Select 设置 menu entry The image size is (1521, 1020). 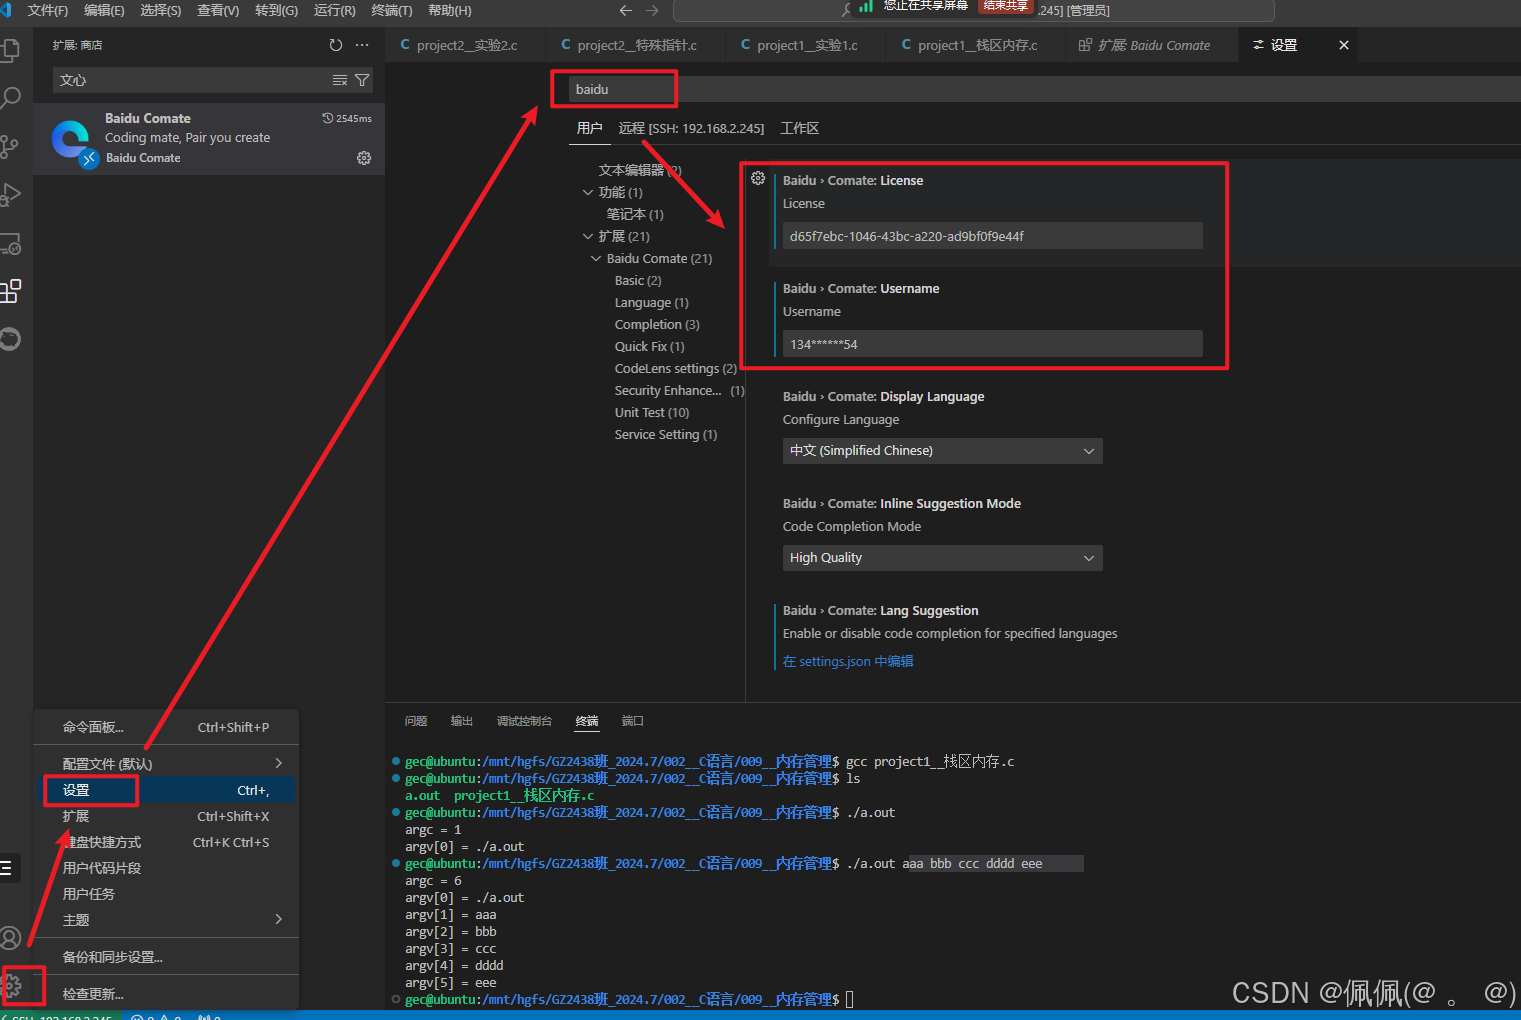[166, 790]
